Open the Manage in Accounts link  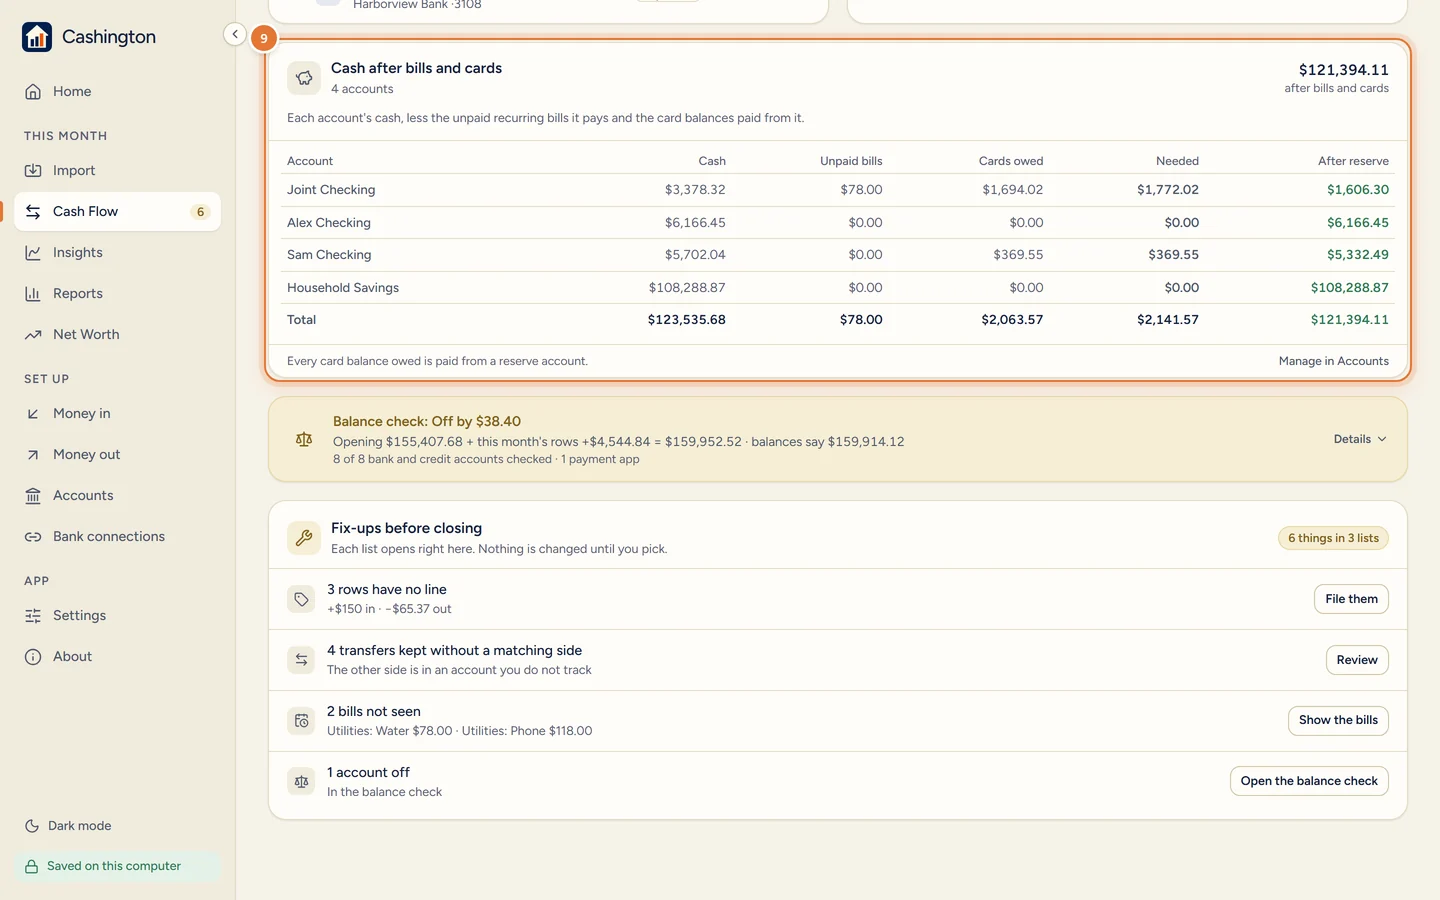[x=1333, y=361]
